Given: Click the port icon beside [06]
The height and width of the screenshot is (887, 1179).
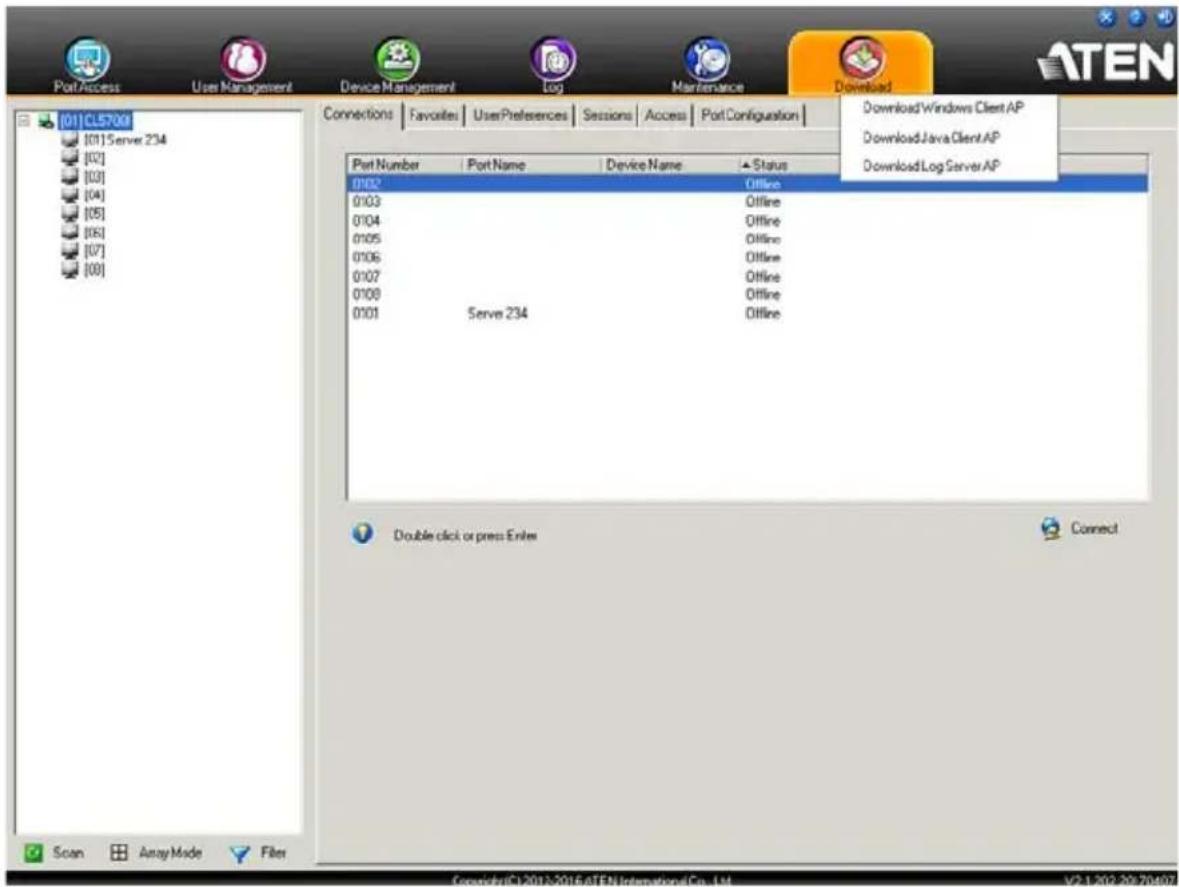Looking at the screenshot, I should coord(70,232).
